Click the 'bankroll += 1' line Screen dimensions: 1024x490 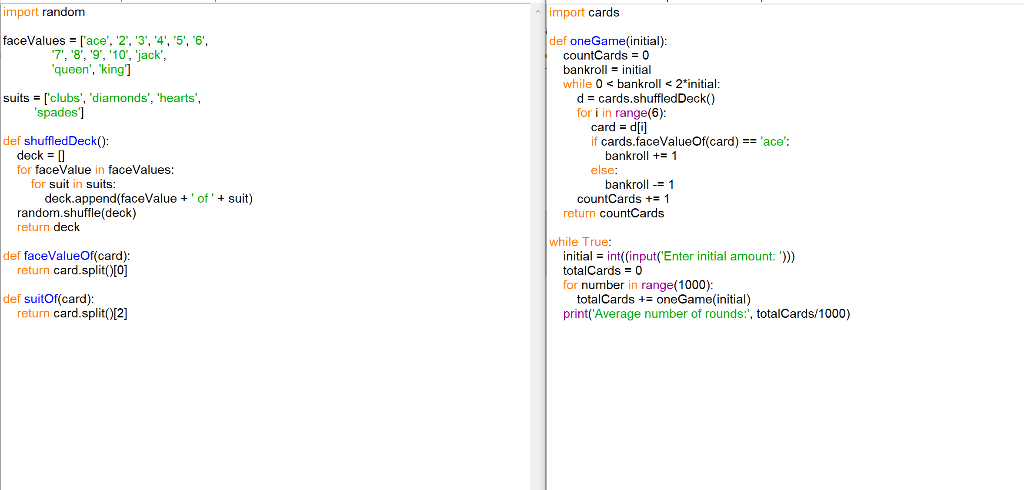[641, 156]
